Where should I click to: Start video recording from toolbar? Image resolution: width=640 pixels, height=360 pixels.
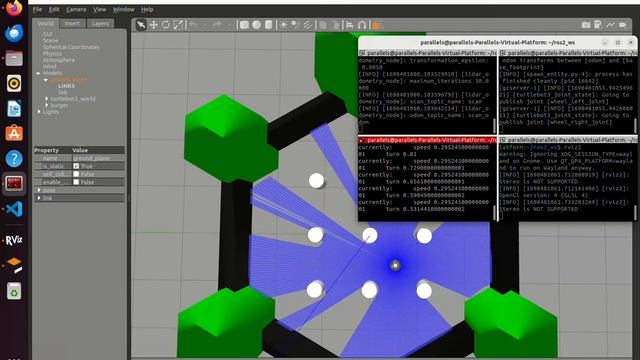[x=623, y=25]
